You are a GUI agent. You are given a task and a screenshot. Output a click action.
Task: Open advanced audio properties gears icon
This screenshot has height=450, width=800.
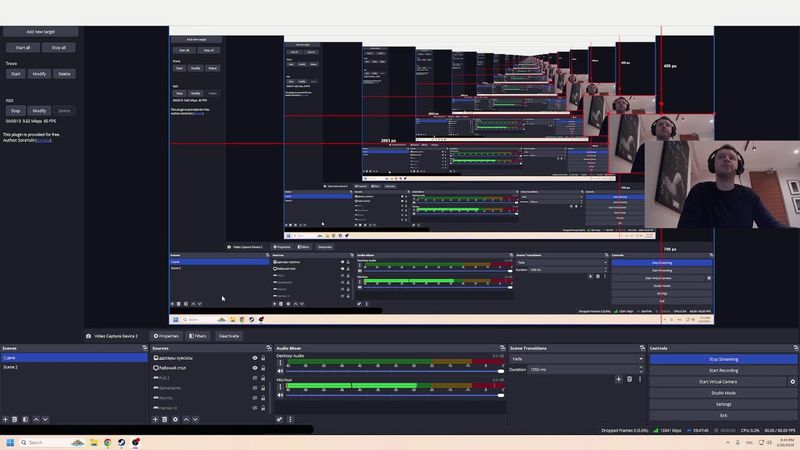click(280, 419)
